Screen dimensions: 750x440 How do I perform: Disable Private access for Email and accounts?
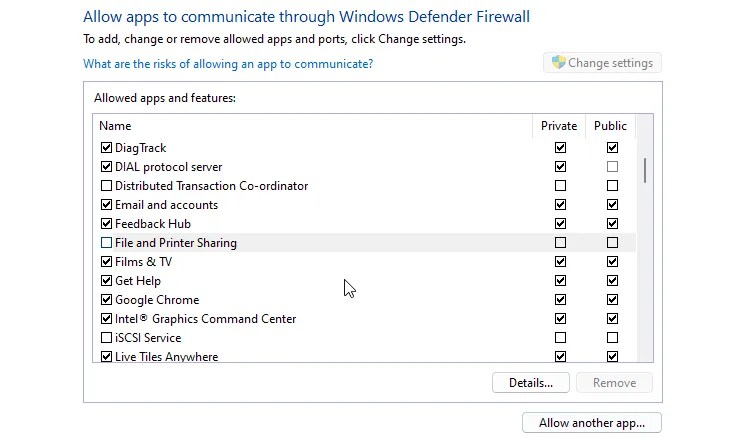click(x=560, y=205)
